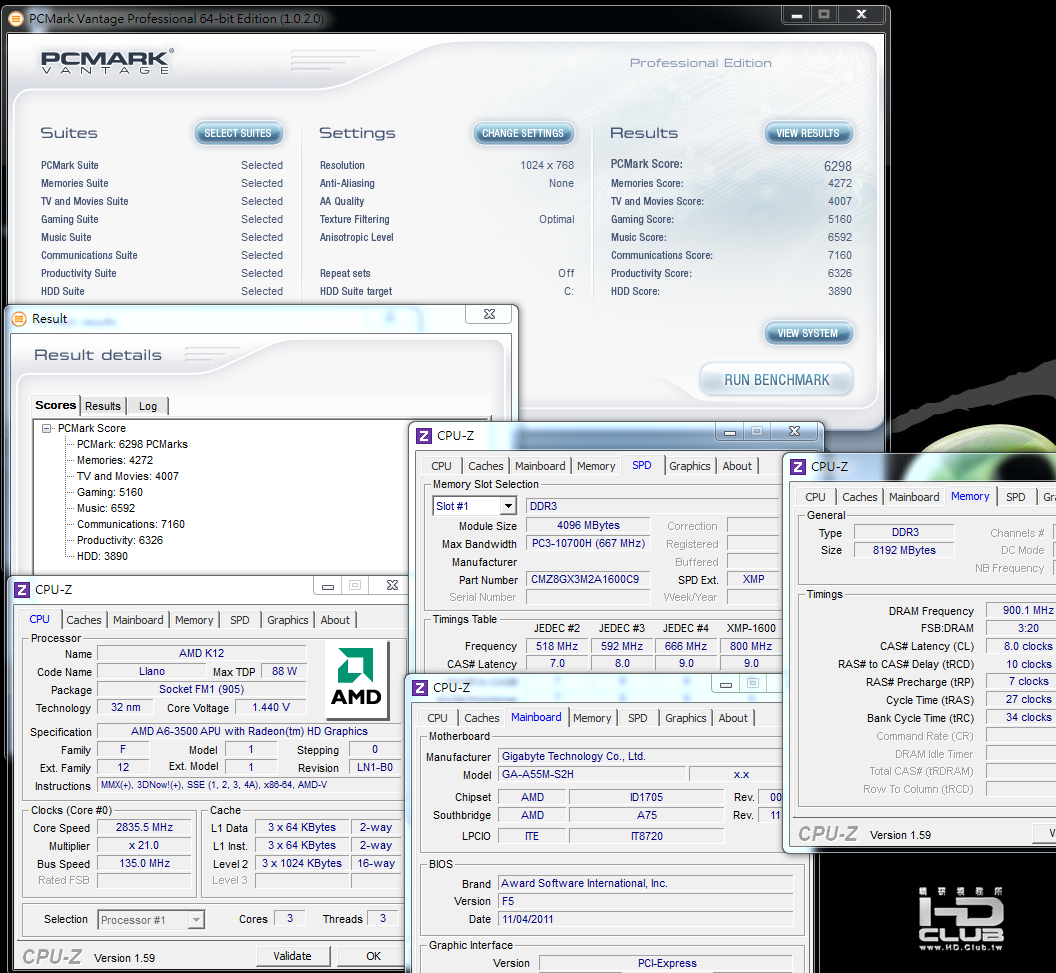Viewport: 1056px width, 973px height.
Task: Click the CPU-Z purple Z icon above SPD tab
Action: pyautogui.click(x=424, y=436)
